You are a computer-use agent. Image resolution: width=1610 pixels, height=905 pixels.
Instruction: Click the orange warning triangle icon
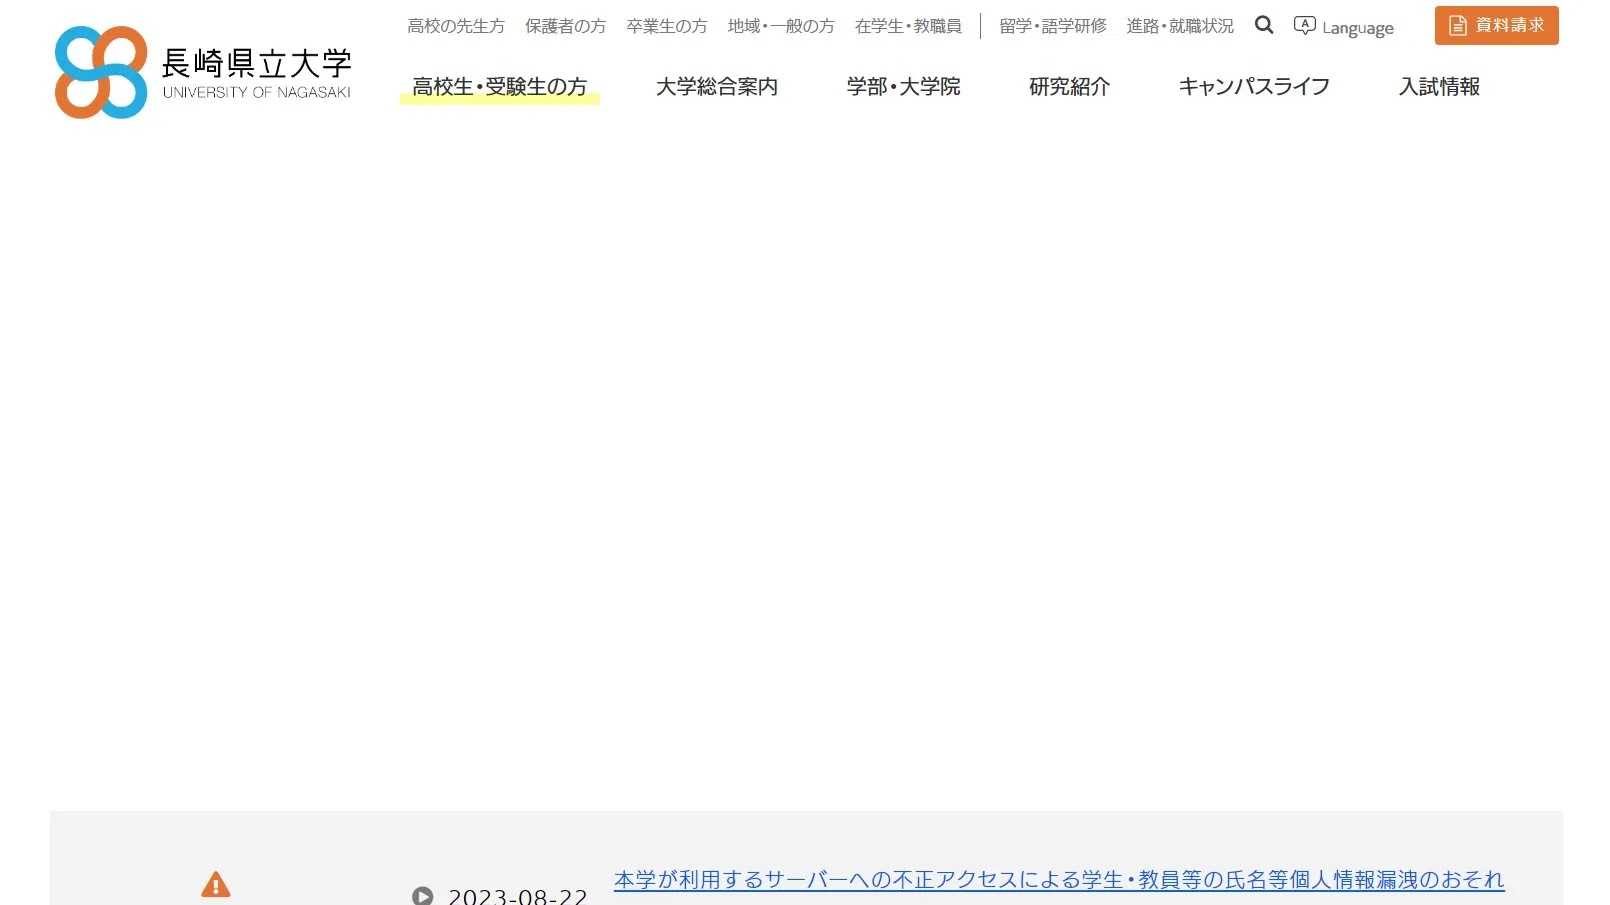coord(216,885)
